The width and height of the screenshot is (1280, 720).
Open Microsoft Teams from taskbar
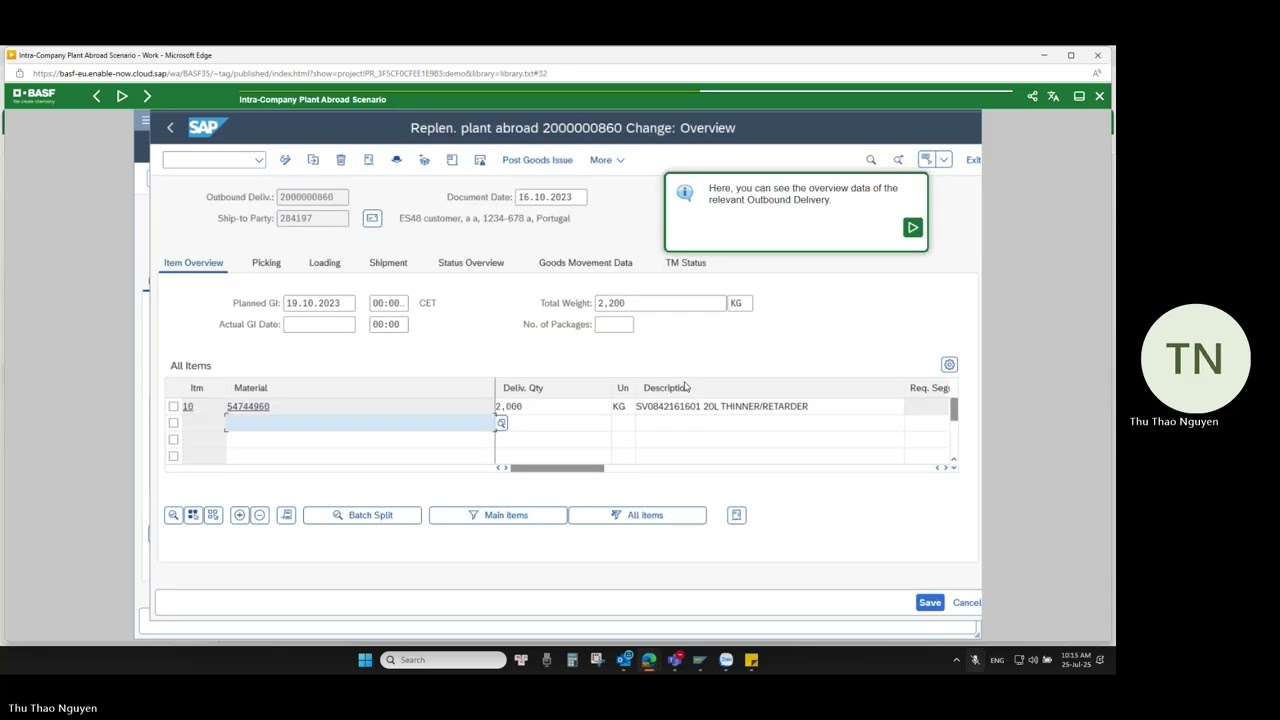coord(675,660)
